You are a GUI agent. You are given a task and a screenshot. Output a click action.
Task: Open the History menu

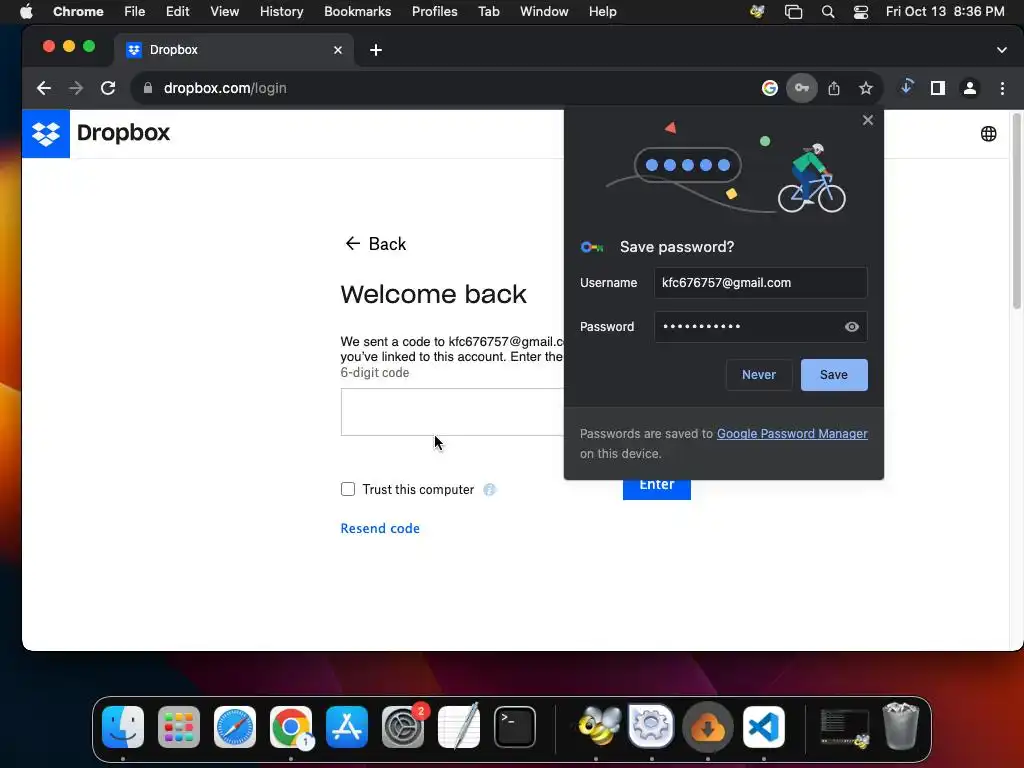pyautogui.click(x=281, y=12)
